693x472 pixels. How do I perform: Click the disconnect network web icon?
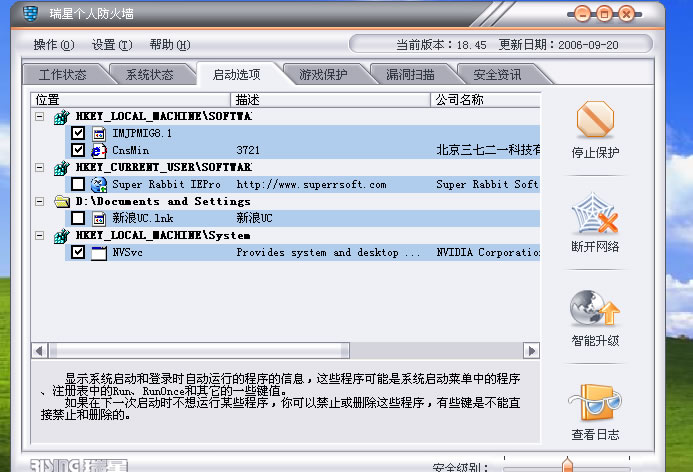click(595, 213)
